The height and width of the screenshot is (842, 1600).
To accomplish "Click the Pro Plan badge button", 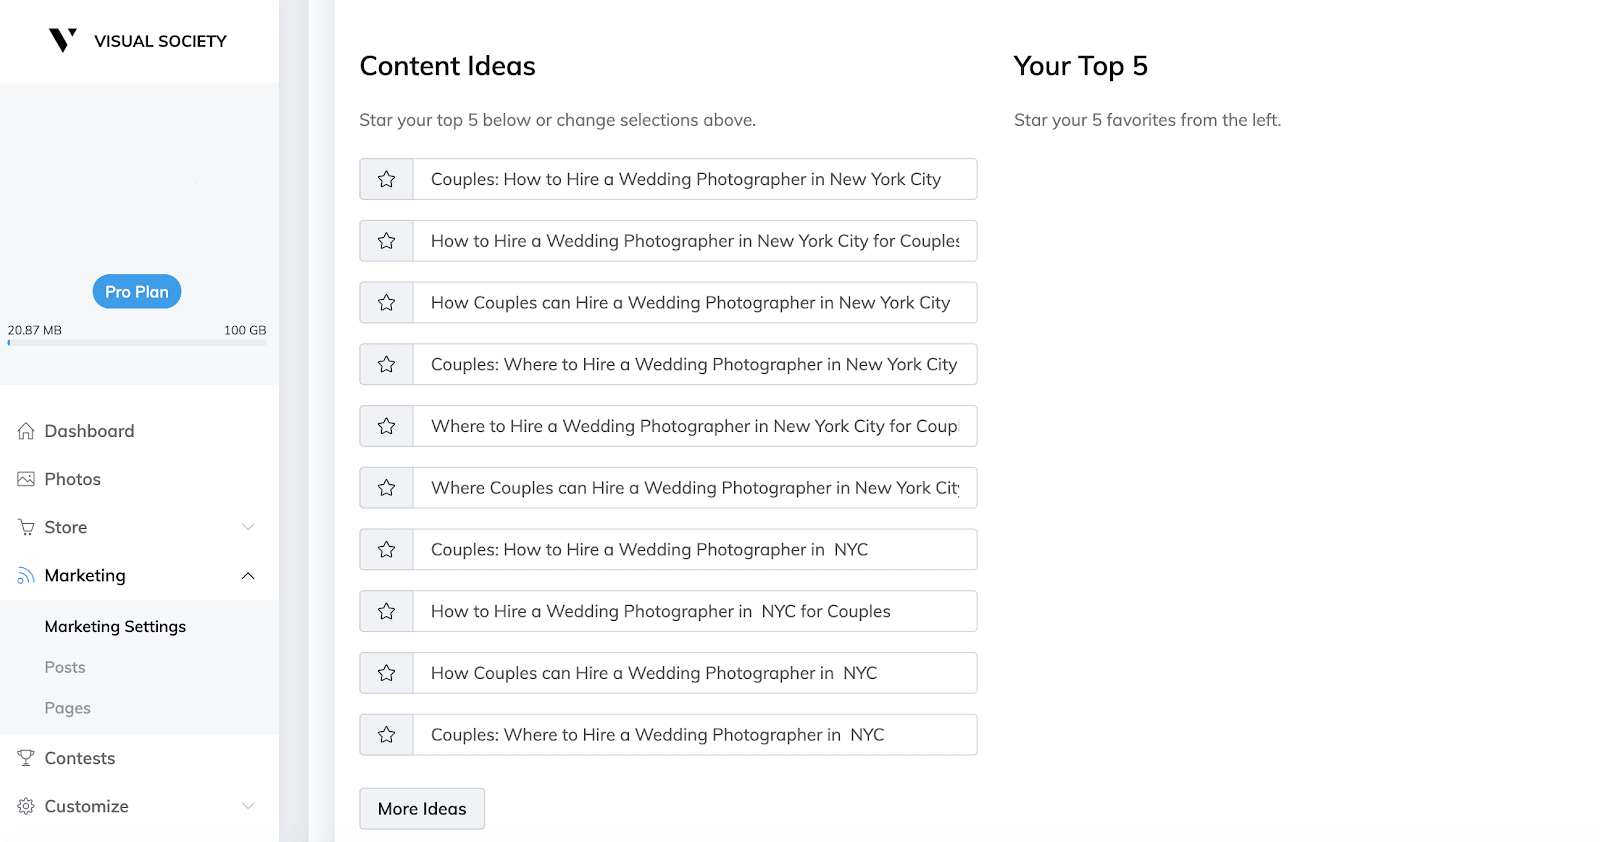I will pos(137,292).
